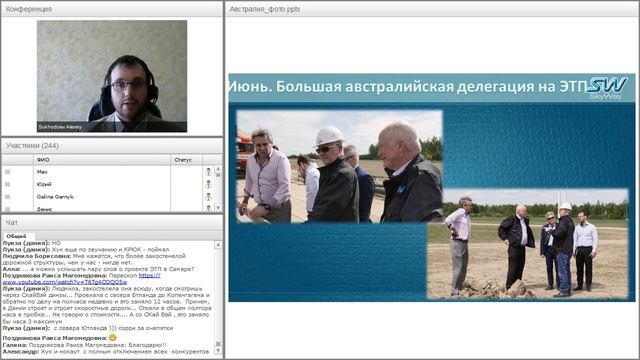The image size is (640, 360).
Task: Toggle the gray square marker beside Юрий
Action: click(x=7, y=184)
